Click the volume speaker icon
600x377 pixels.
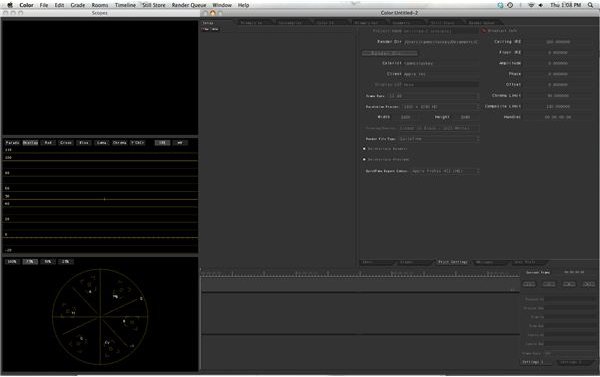click(x=540, y=5)
